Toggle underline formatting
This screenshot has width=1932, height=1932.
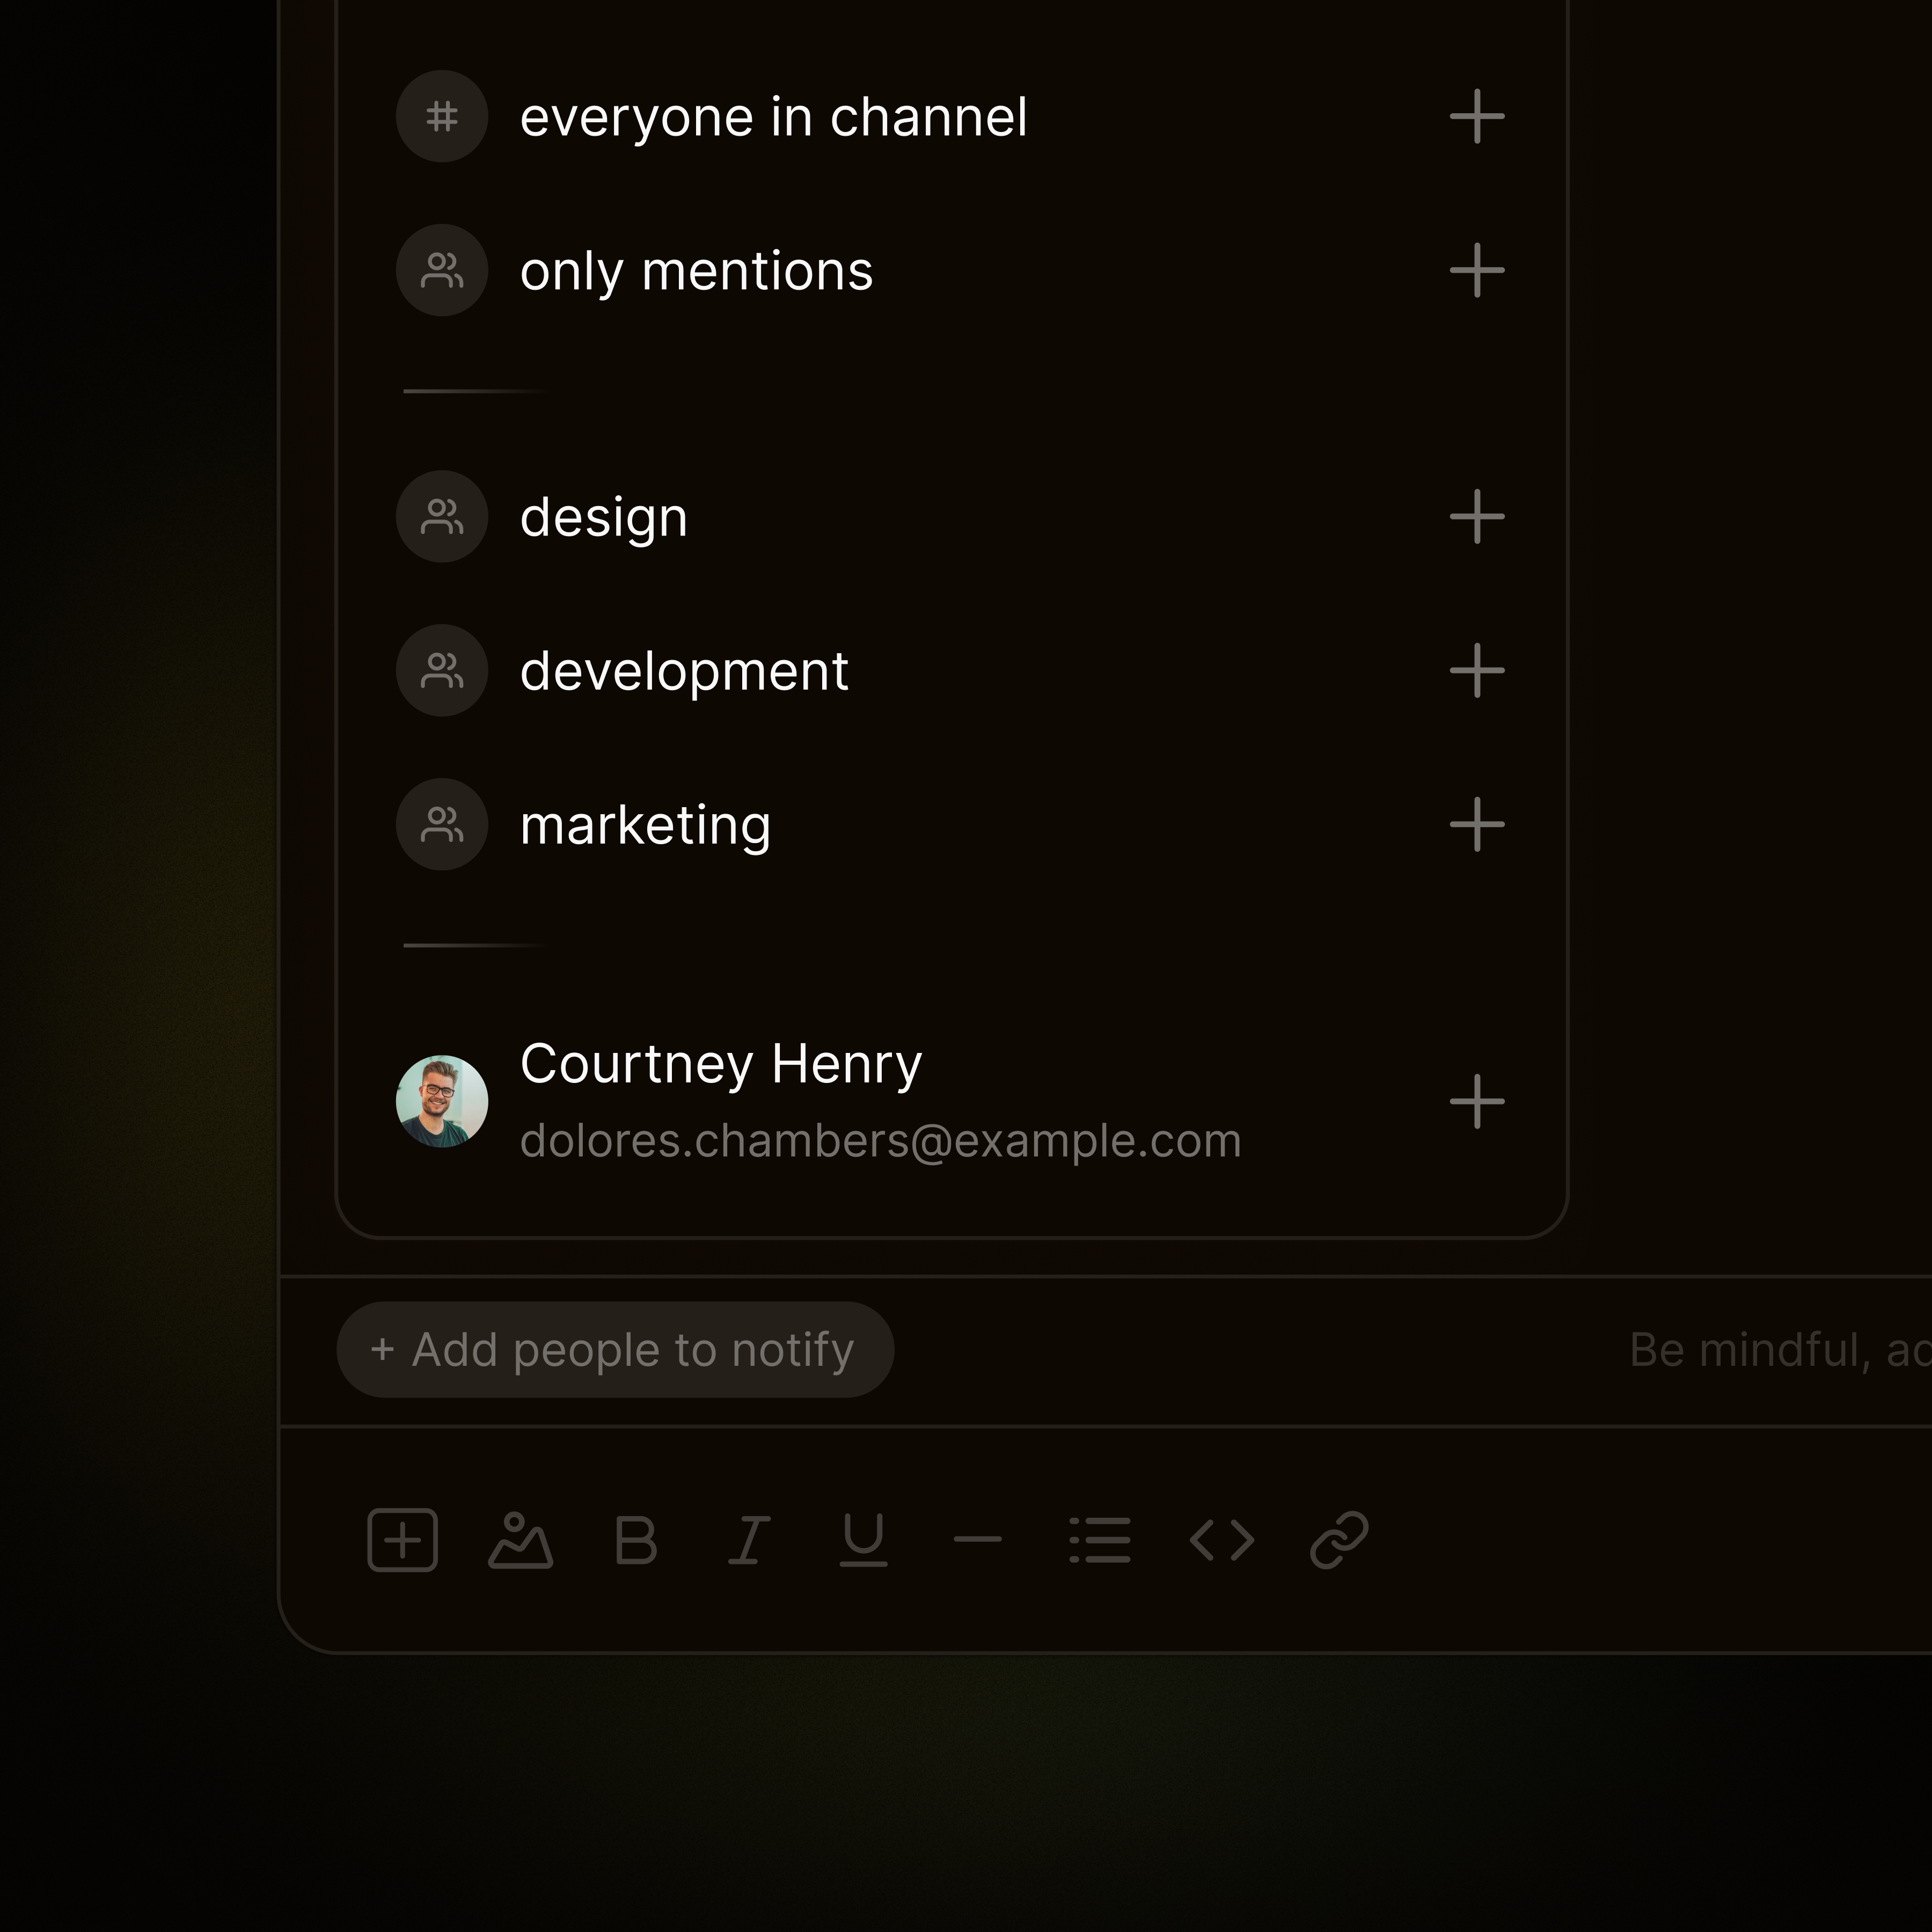click(863, 1540)
